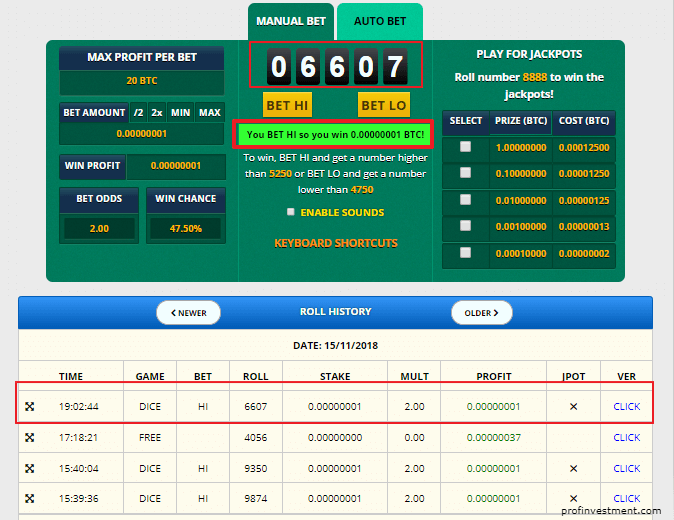
Task: Edit the bet amount field 0.00000001
Action: [141, 134]
